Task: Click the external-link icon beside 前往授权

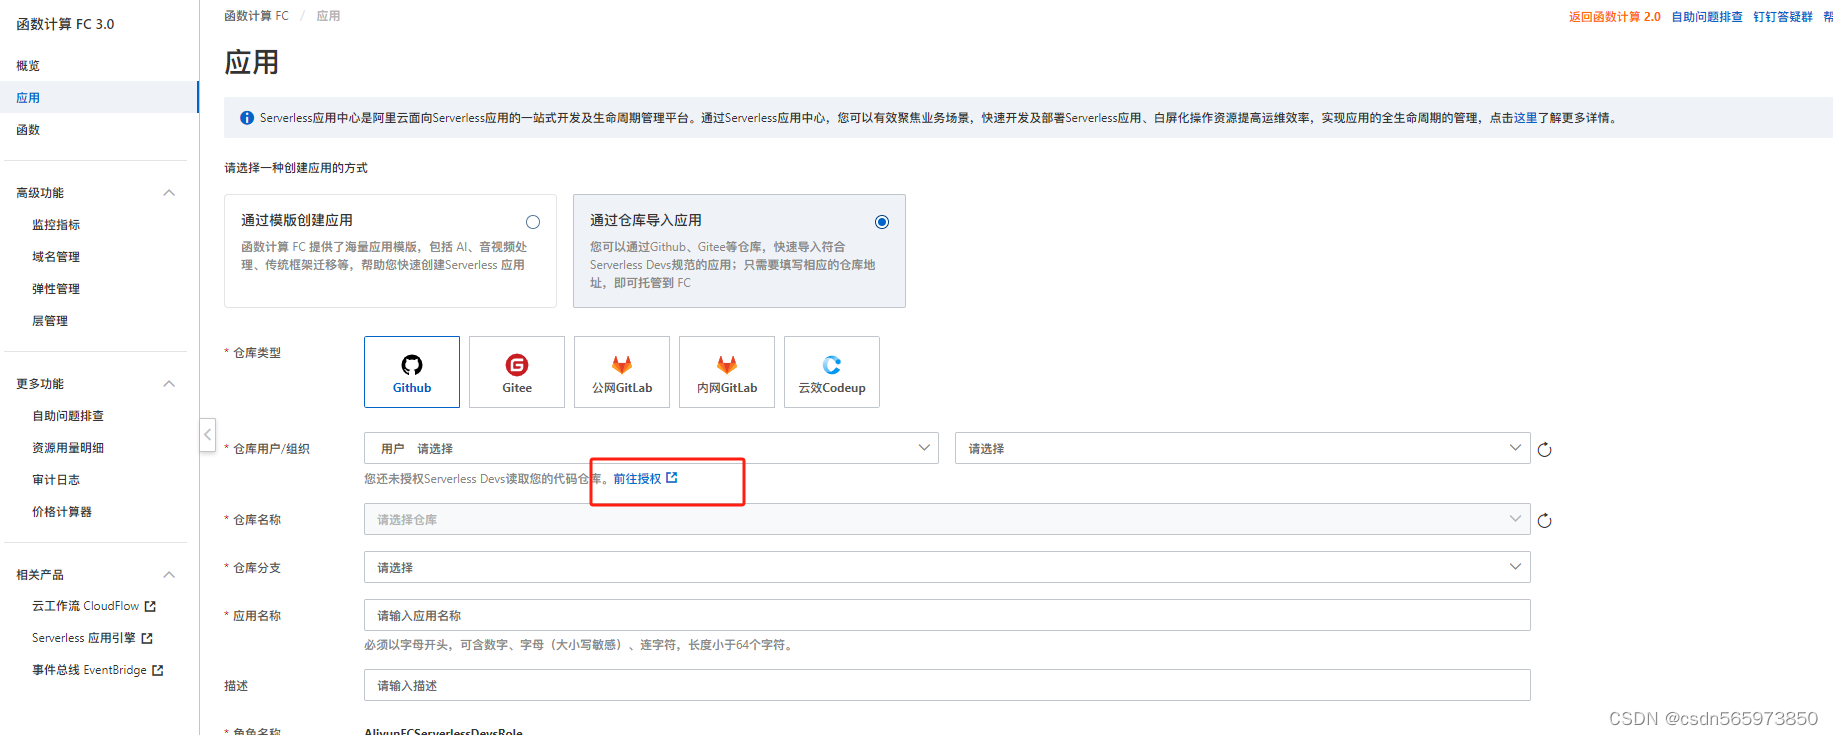Action: coord(672,478)
